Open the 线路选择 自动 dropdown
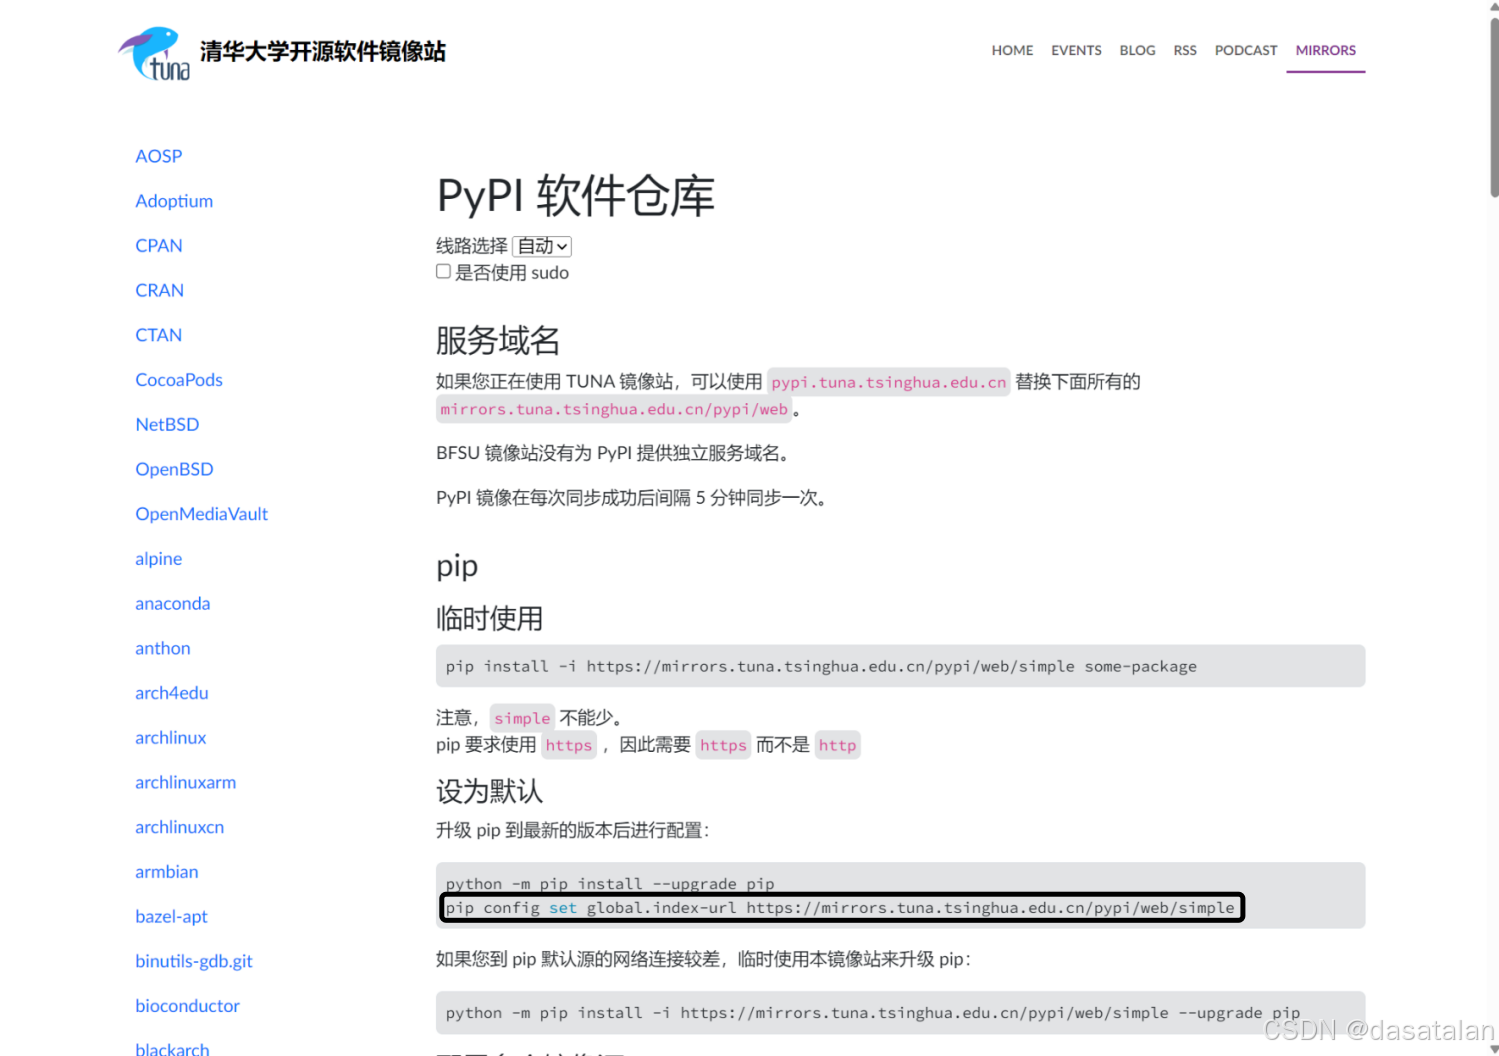The image size is (1499, 1056). tap(542, 246)
